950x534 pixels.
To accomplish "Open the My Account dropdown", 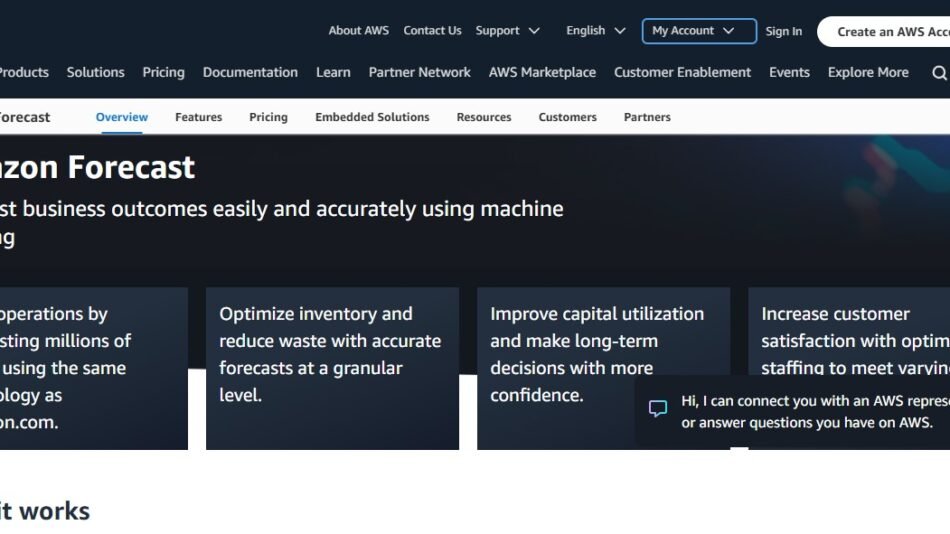I will coord(699,31).
